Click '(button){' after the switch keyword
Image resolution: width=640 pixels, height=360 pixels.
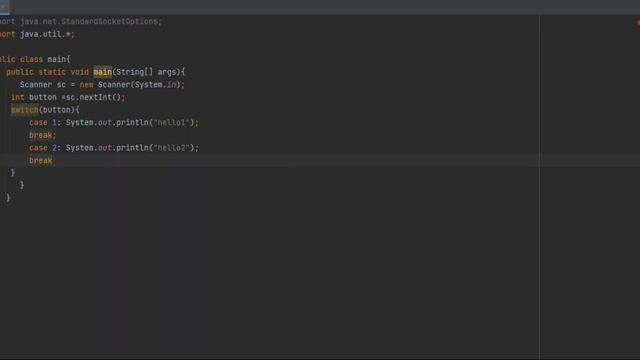tap(59, 110)
